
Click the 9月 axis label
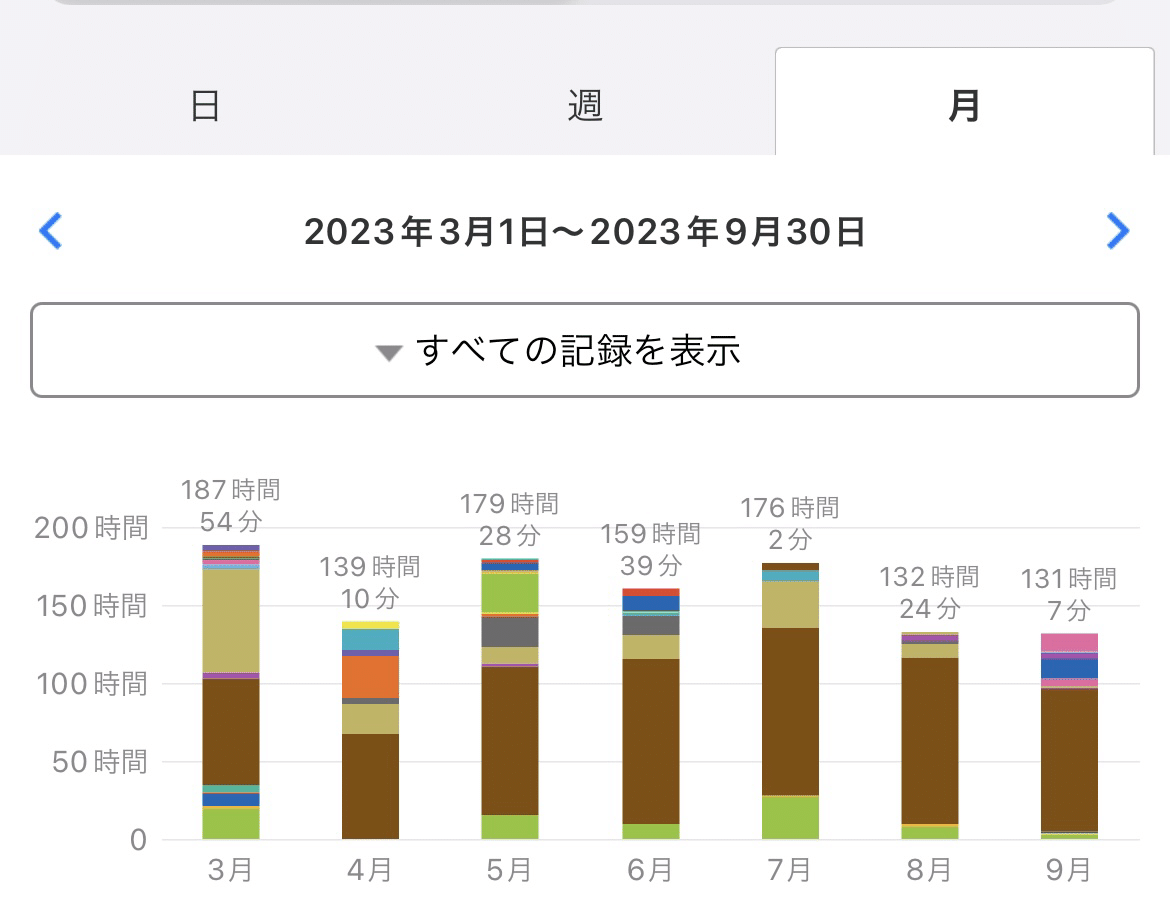click(1069, 869)
